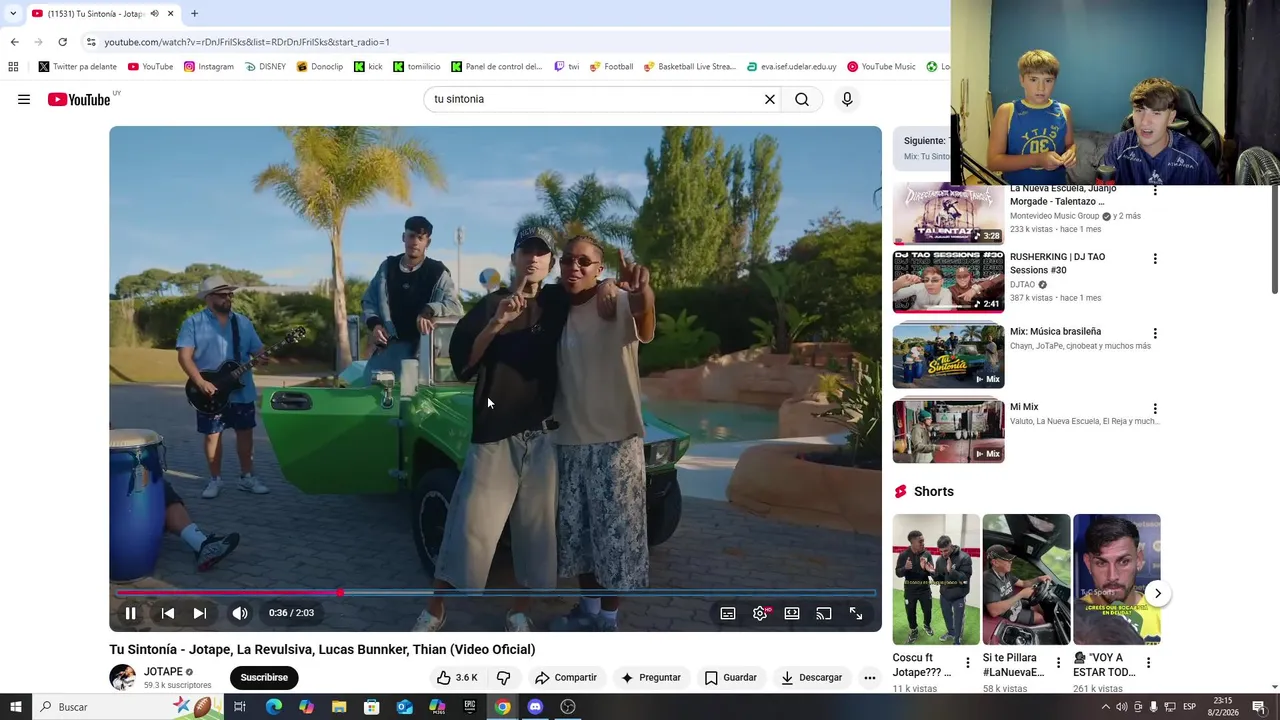1280x720 pixels.
Task: Click the magnifier search button
Action: pyautogui.click(x=802, y=99)
